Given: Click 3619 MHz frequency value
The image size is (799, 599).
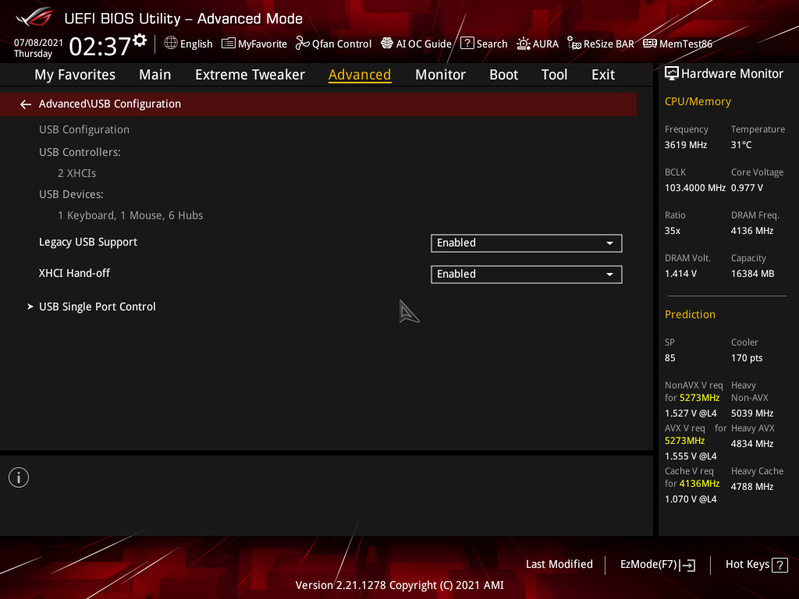Looking at the screenshot, I should (686, 145).
